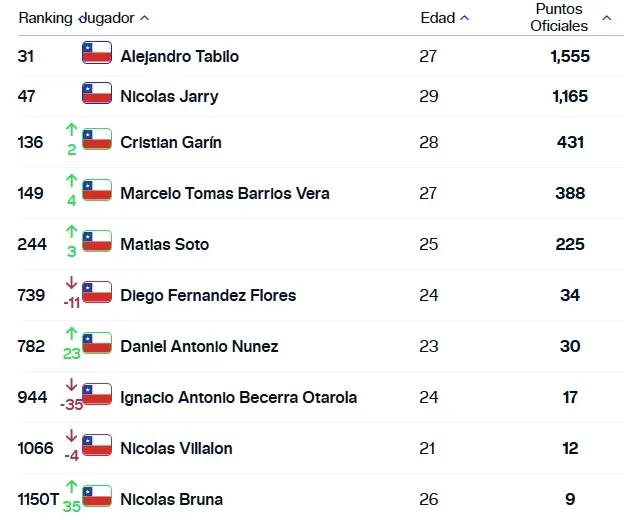Click the red down arrow beside rank 739

point(71,283)
